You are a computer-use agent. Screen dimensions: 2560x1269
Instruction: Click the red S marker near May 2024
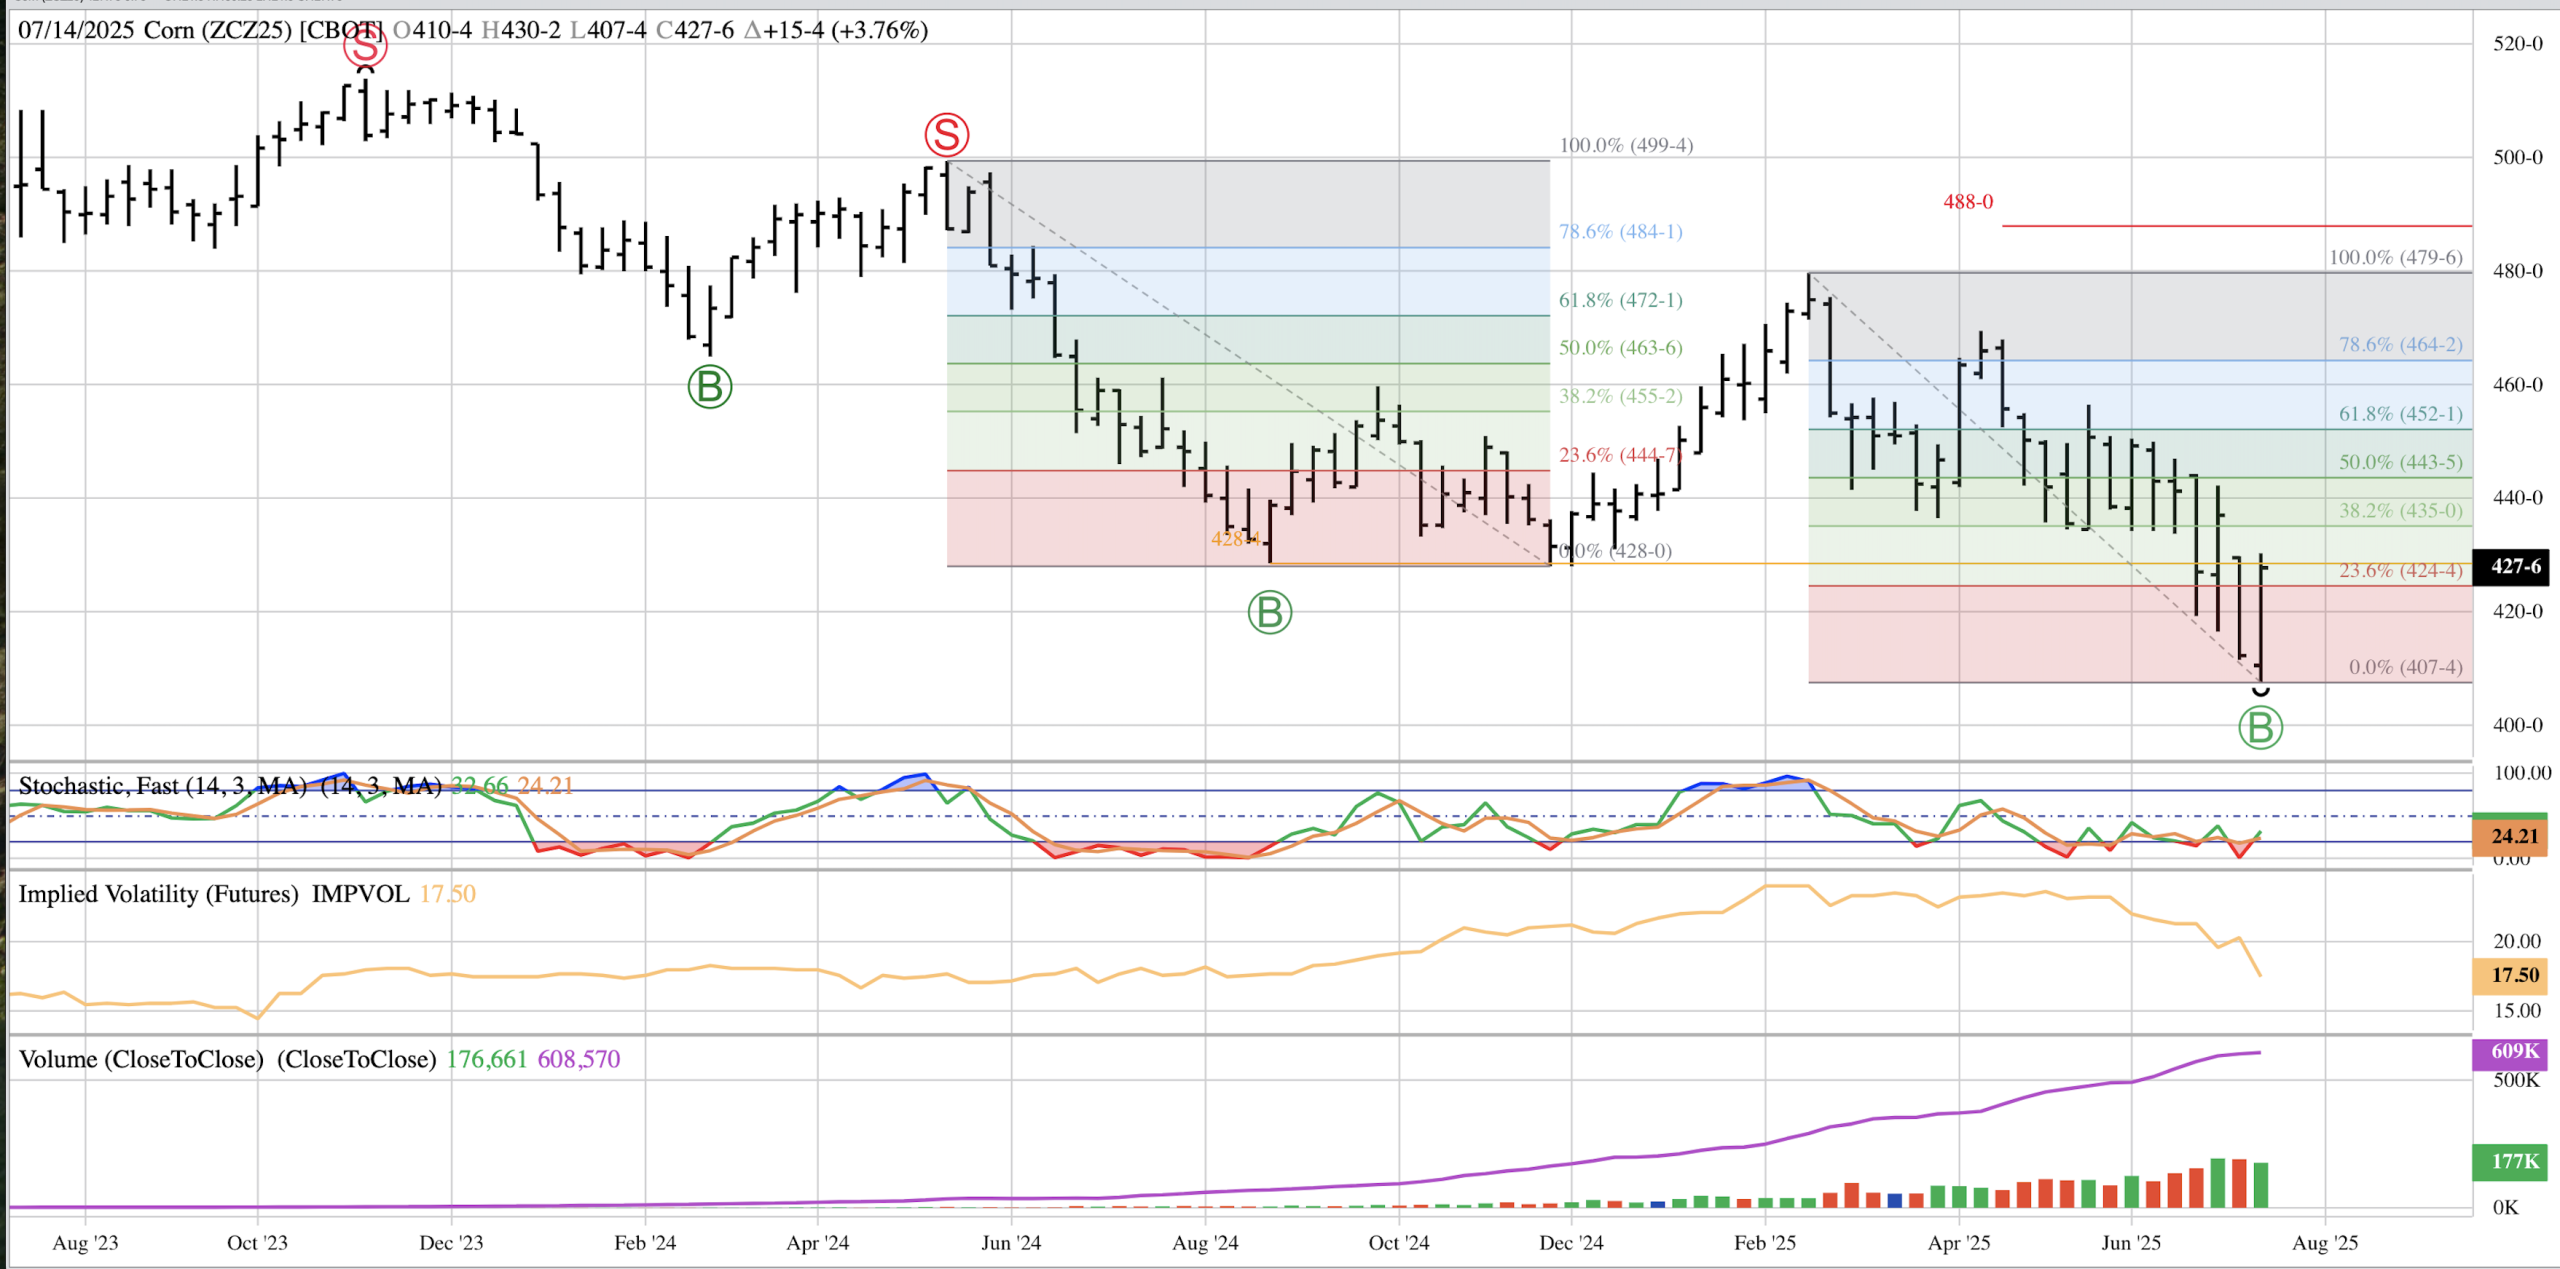[946, 135]
